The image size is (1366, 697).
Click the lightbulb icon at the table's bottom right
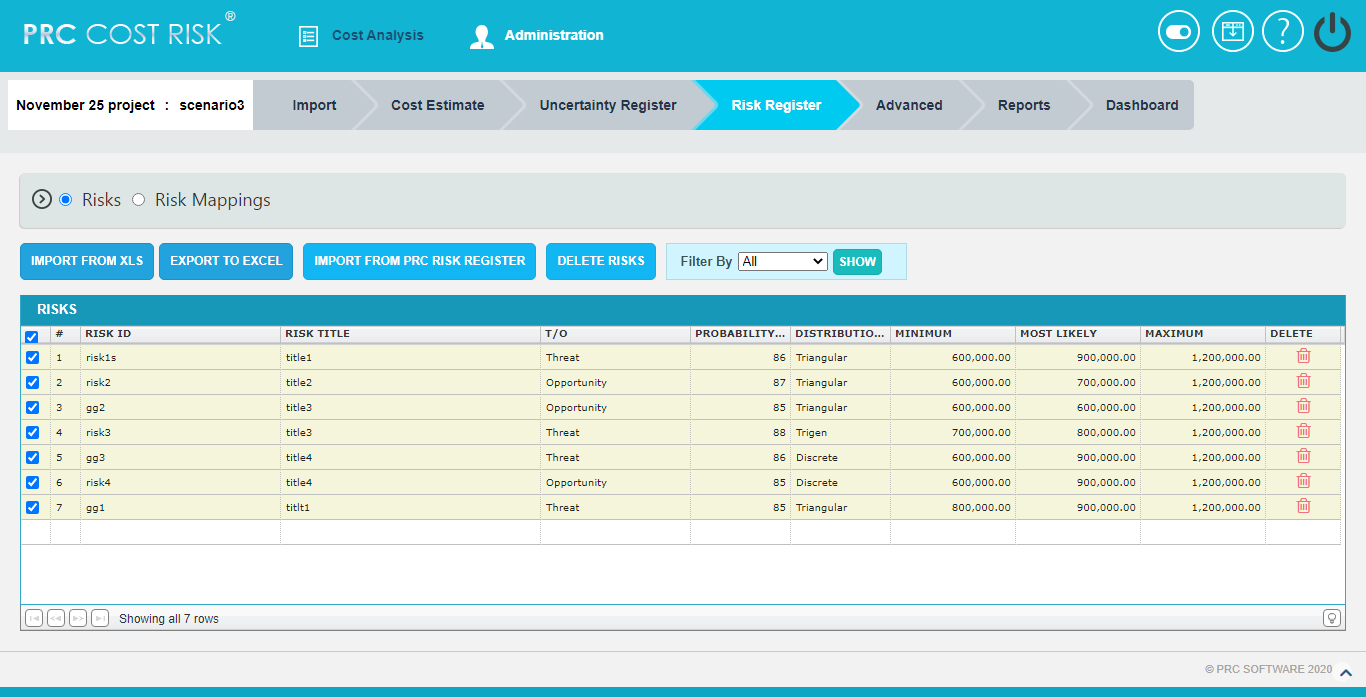click(x=1331, y=618)
